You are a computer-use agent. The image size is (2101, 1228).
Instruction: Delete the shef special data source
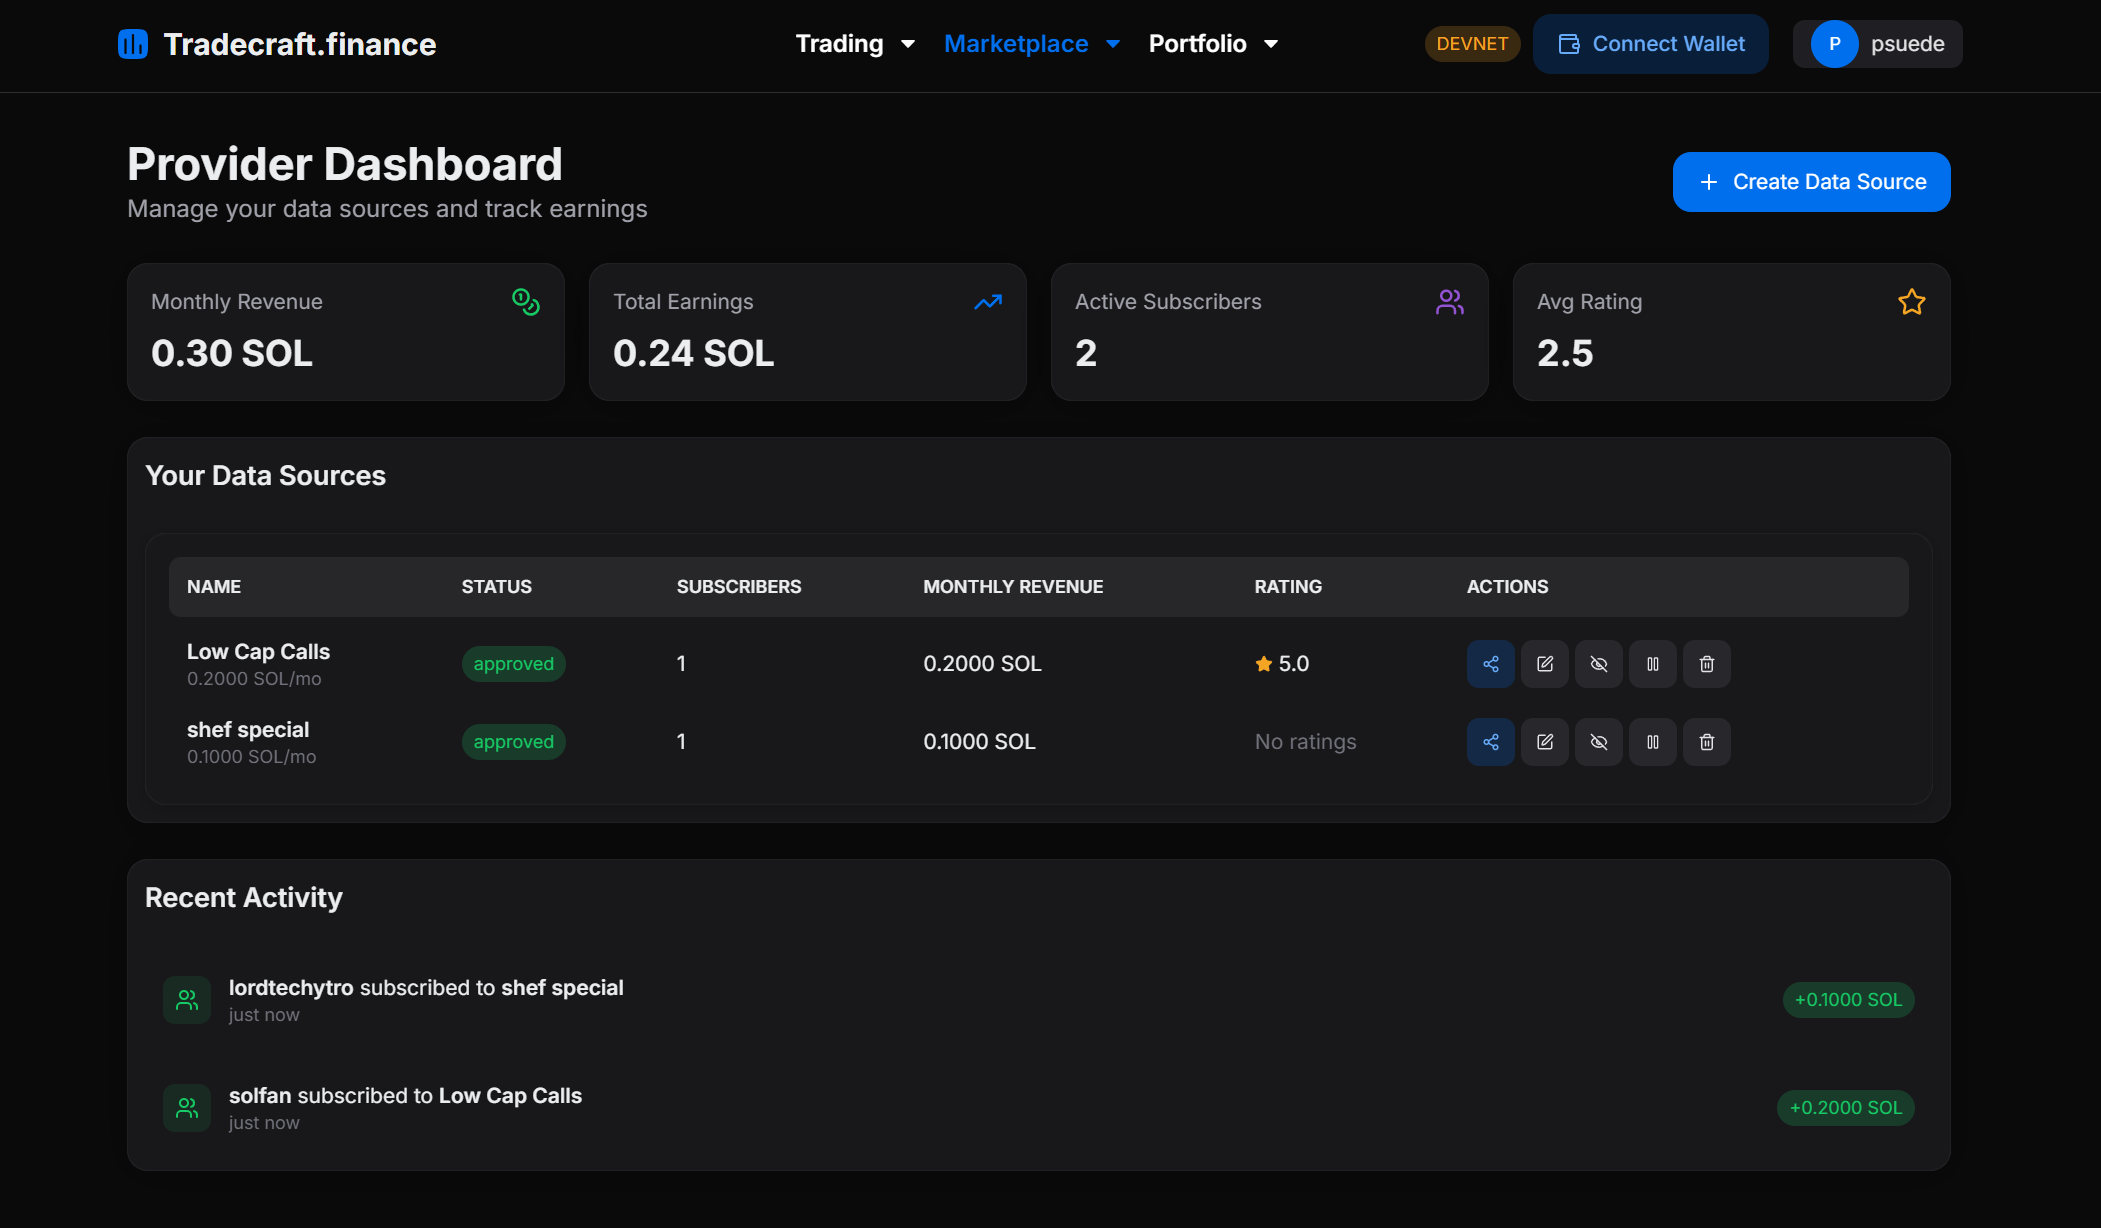point(1706,742)
